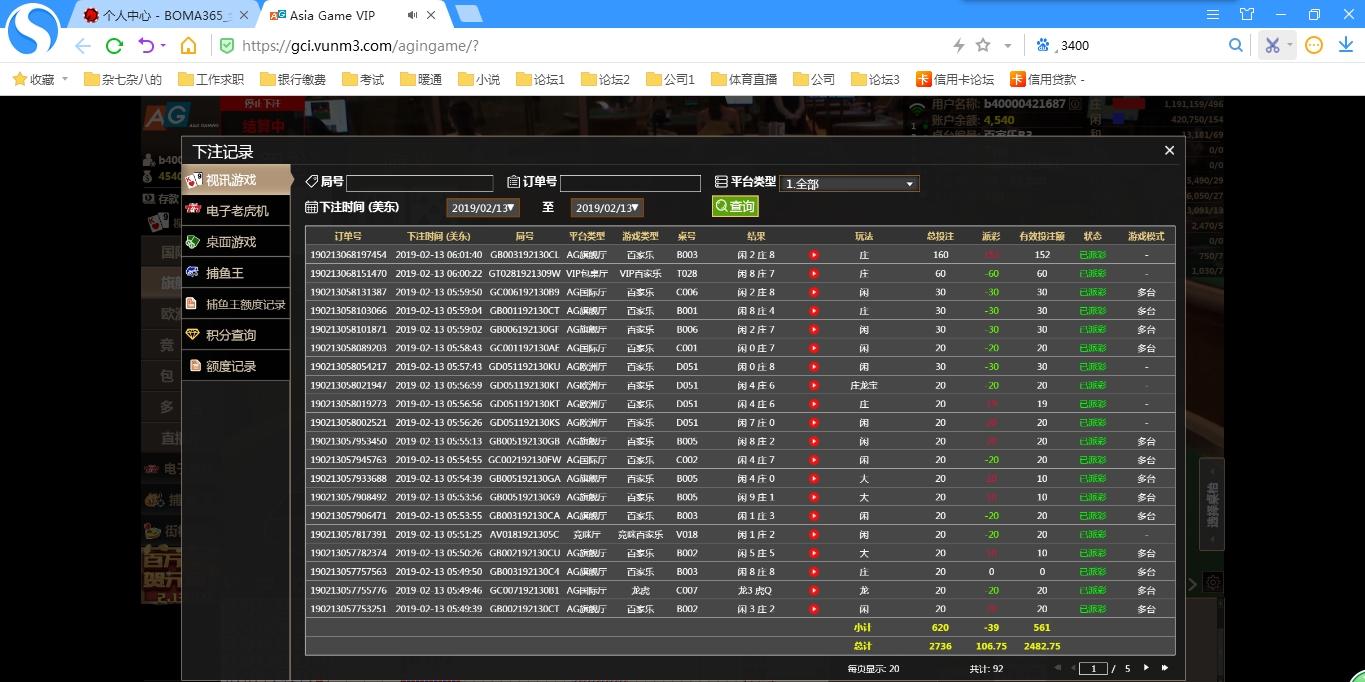Click the browser home icon
Image resolution: width=1365 pixels, height=682 pixels.
tap(188, 46)
